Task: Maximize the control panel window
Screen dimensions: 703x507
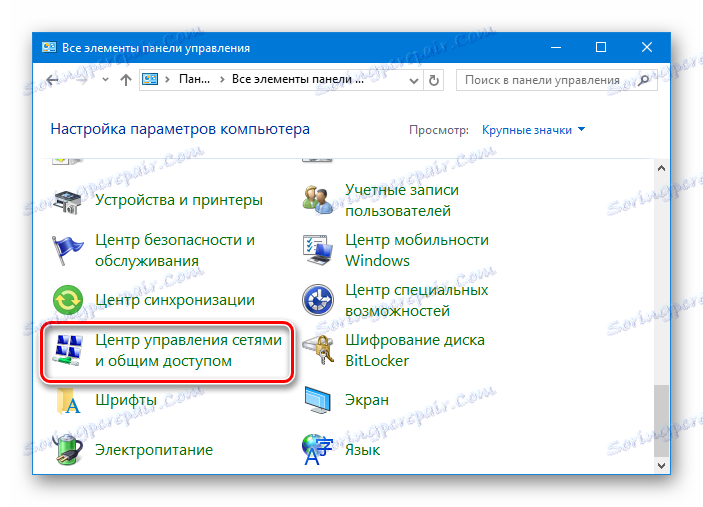Action: coord(601,47)
